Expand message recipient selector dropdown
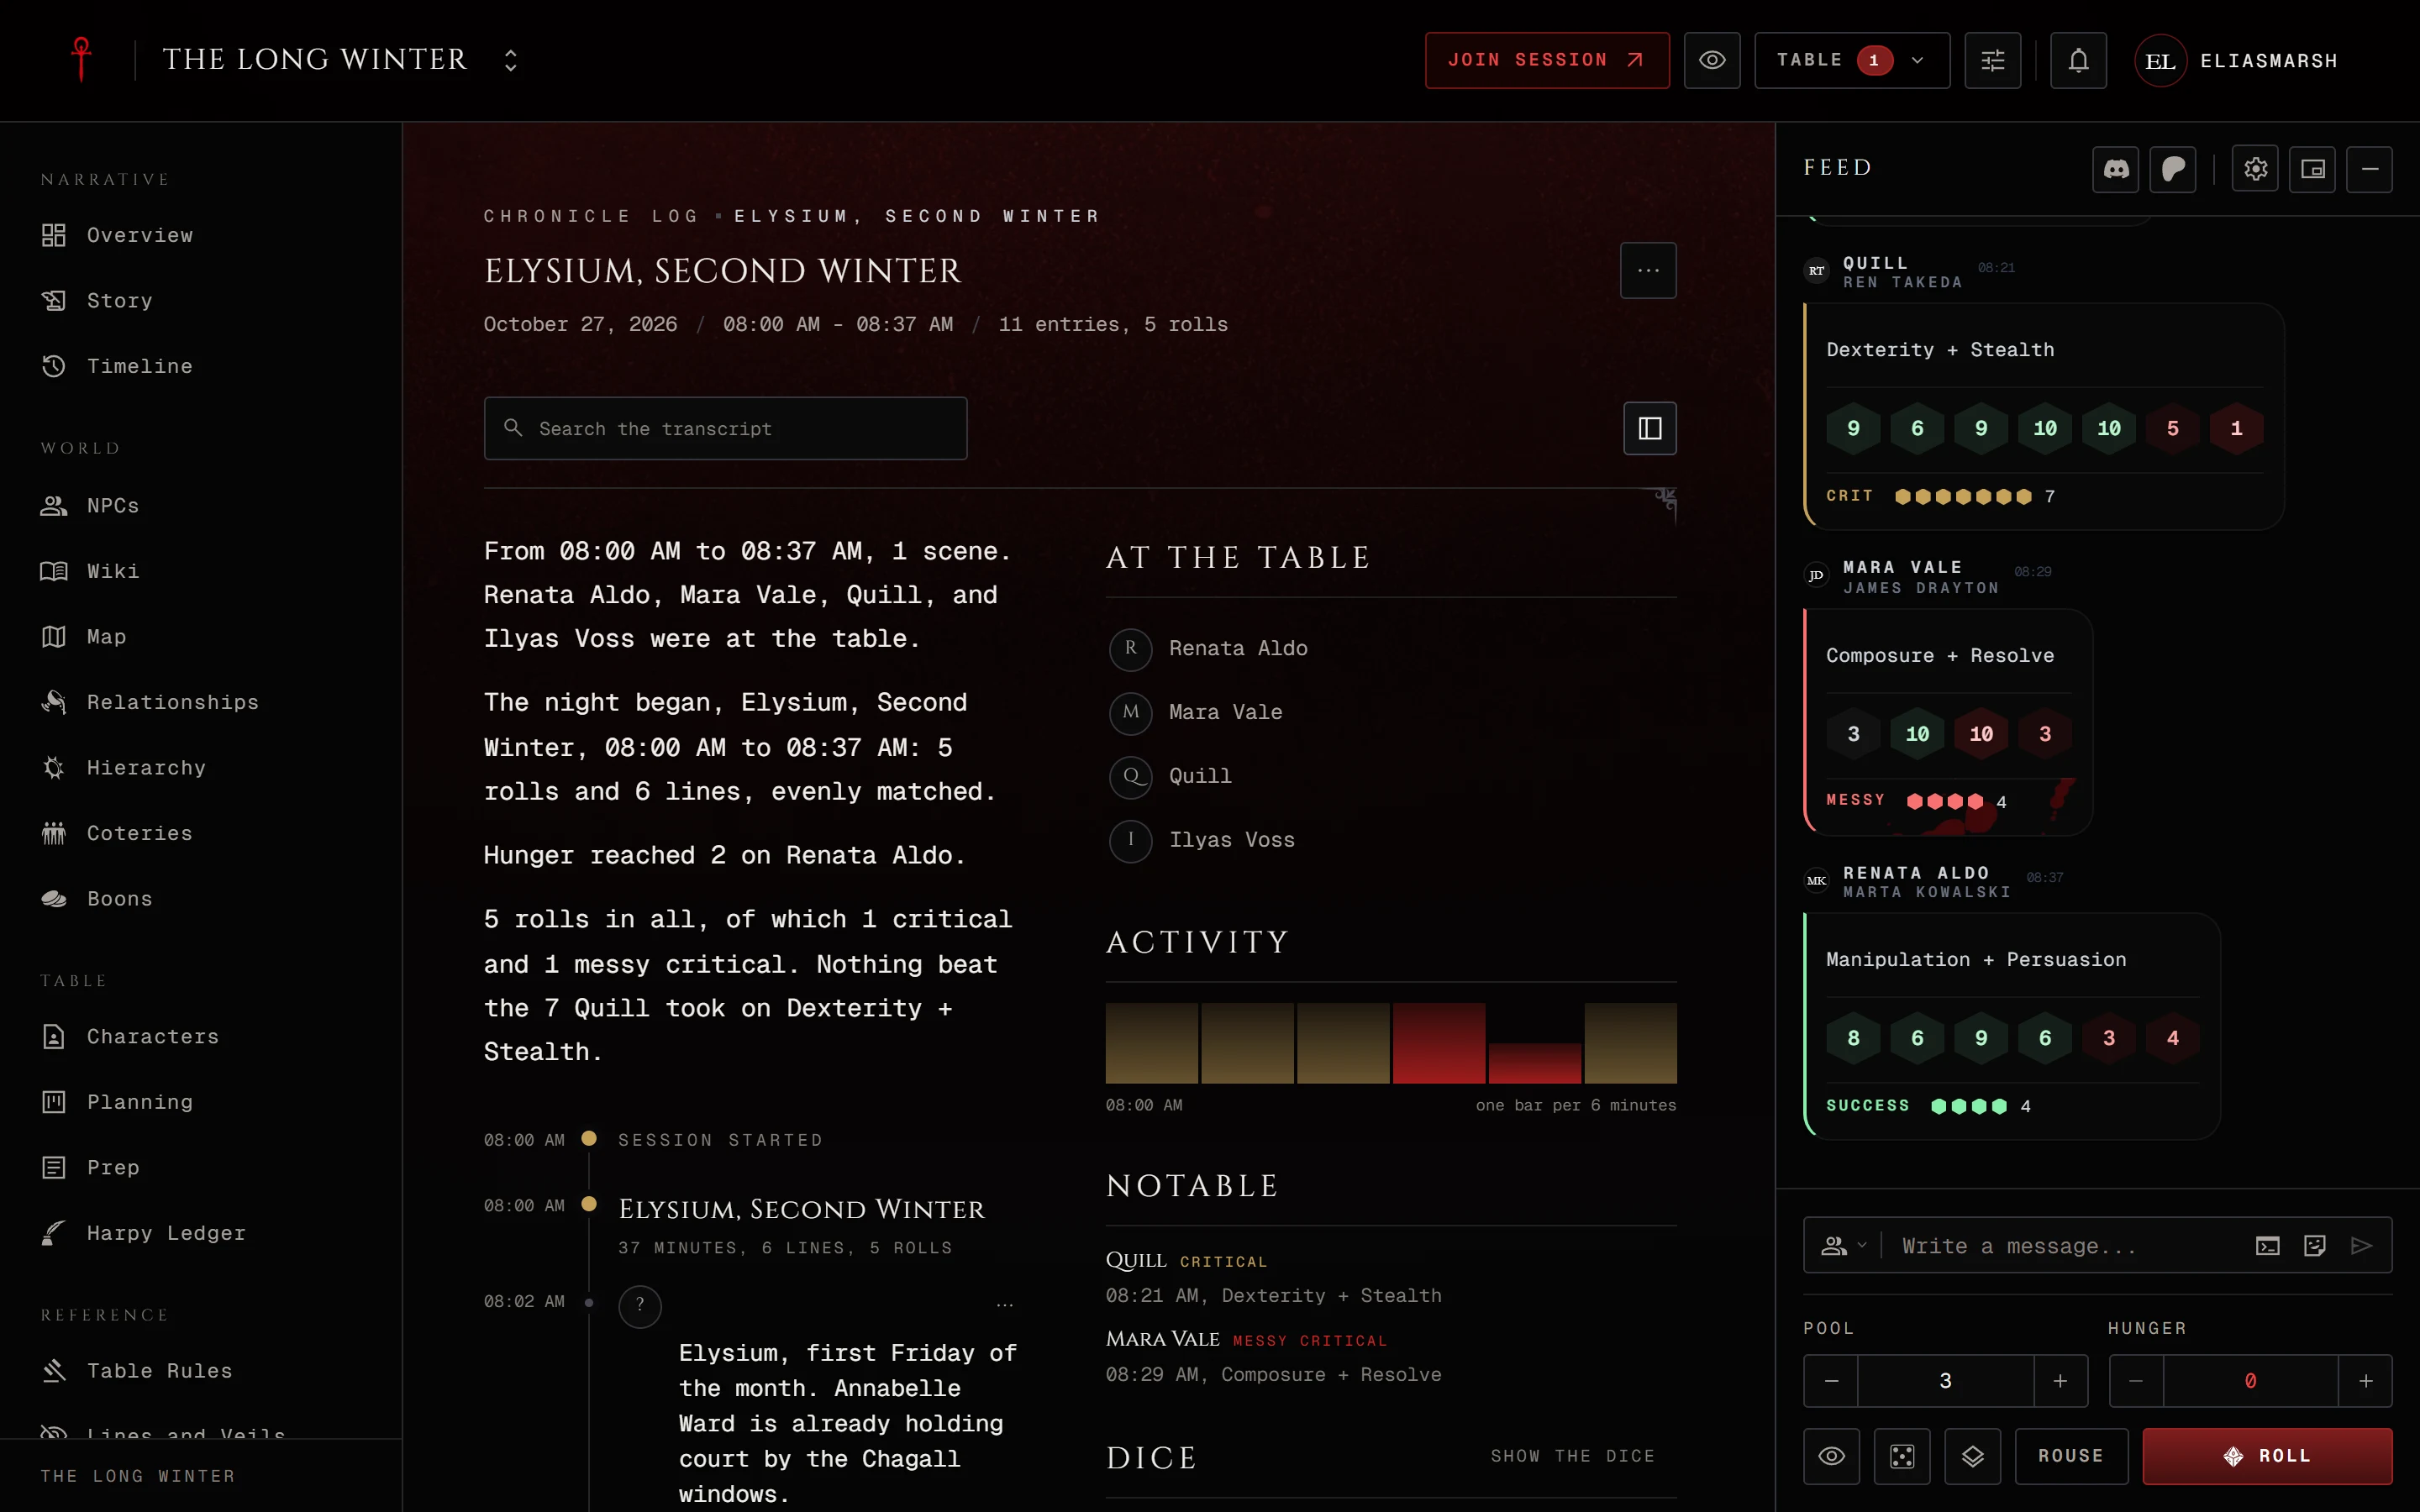 [1844, 1245]
